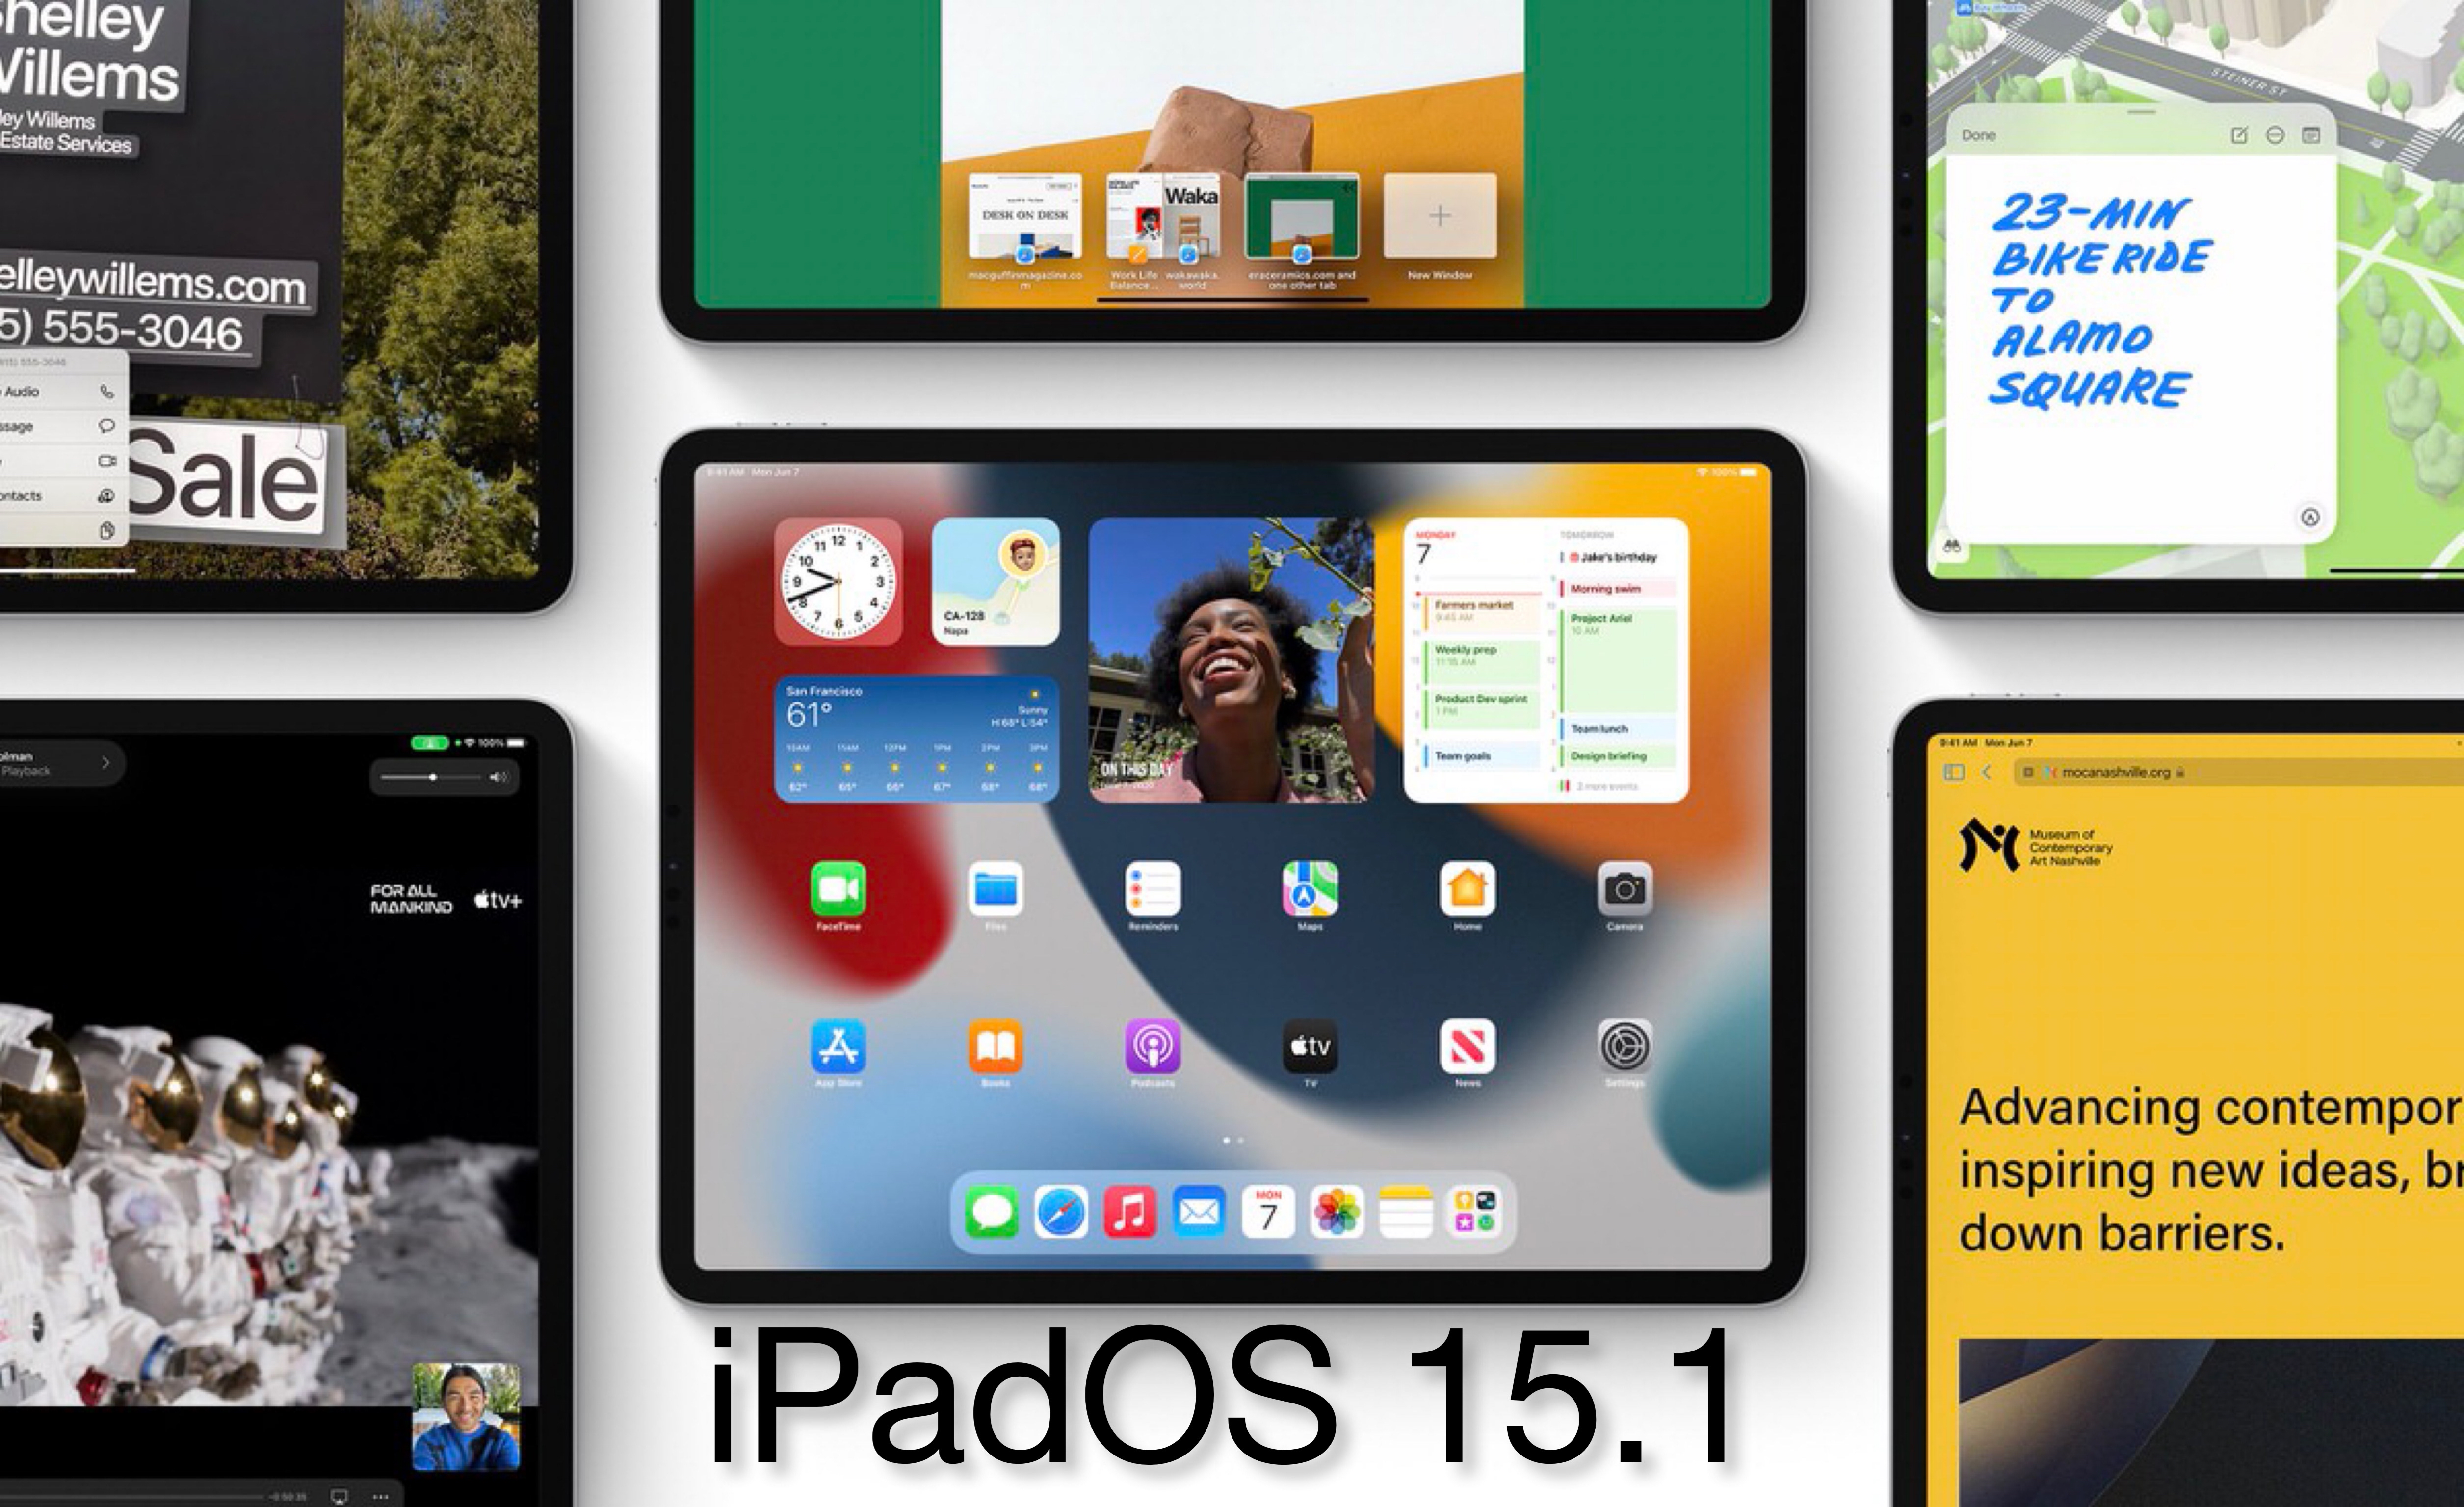Screen dimensions: 2464x1507
Task: Choose the contacts menu option
Action: tap(64, 496)
